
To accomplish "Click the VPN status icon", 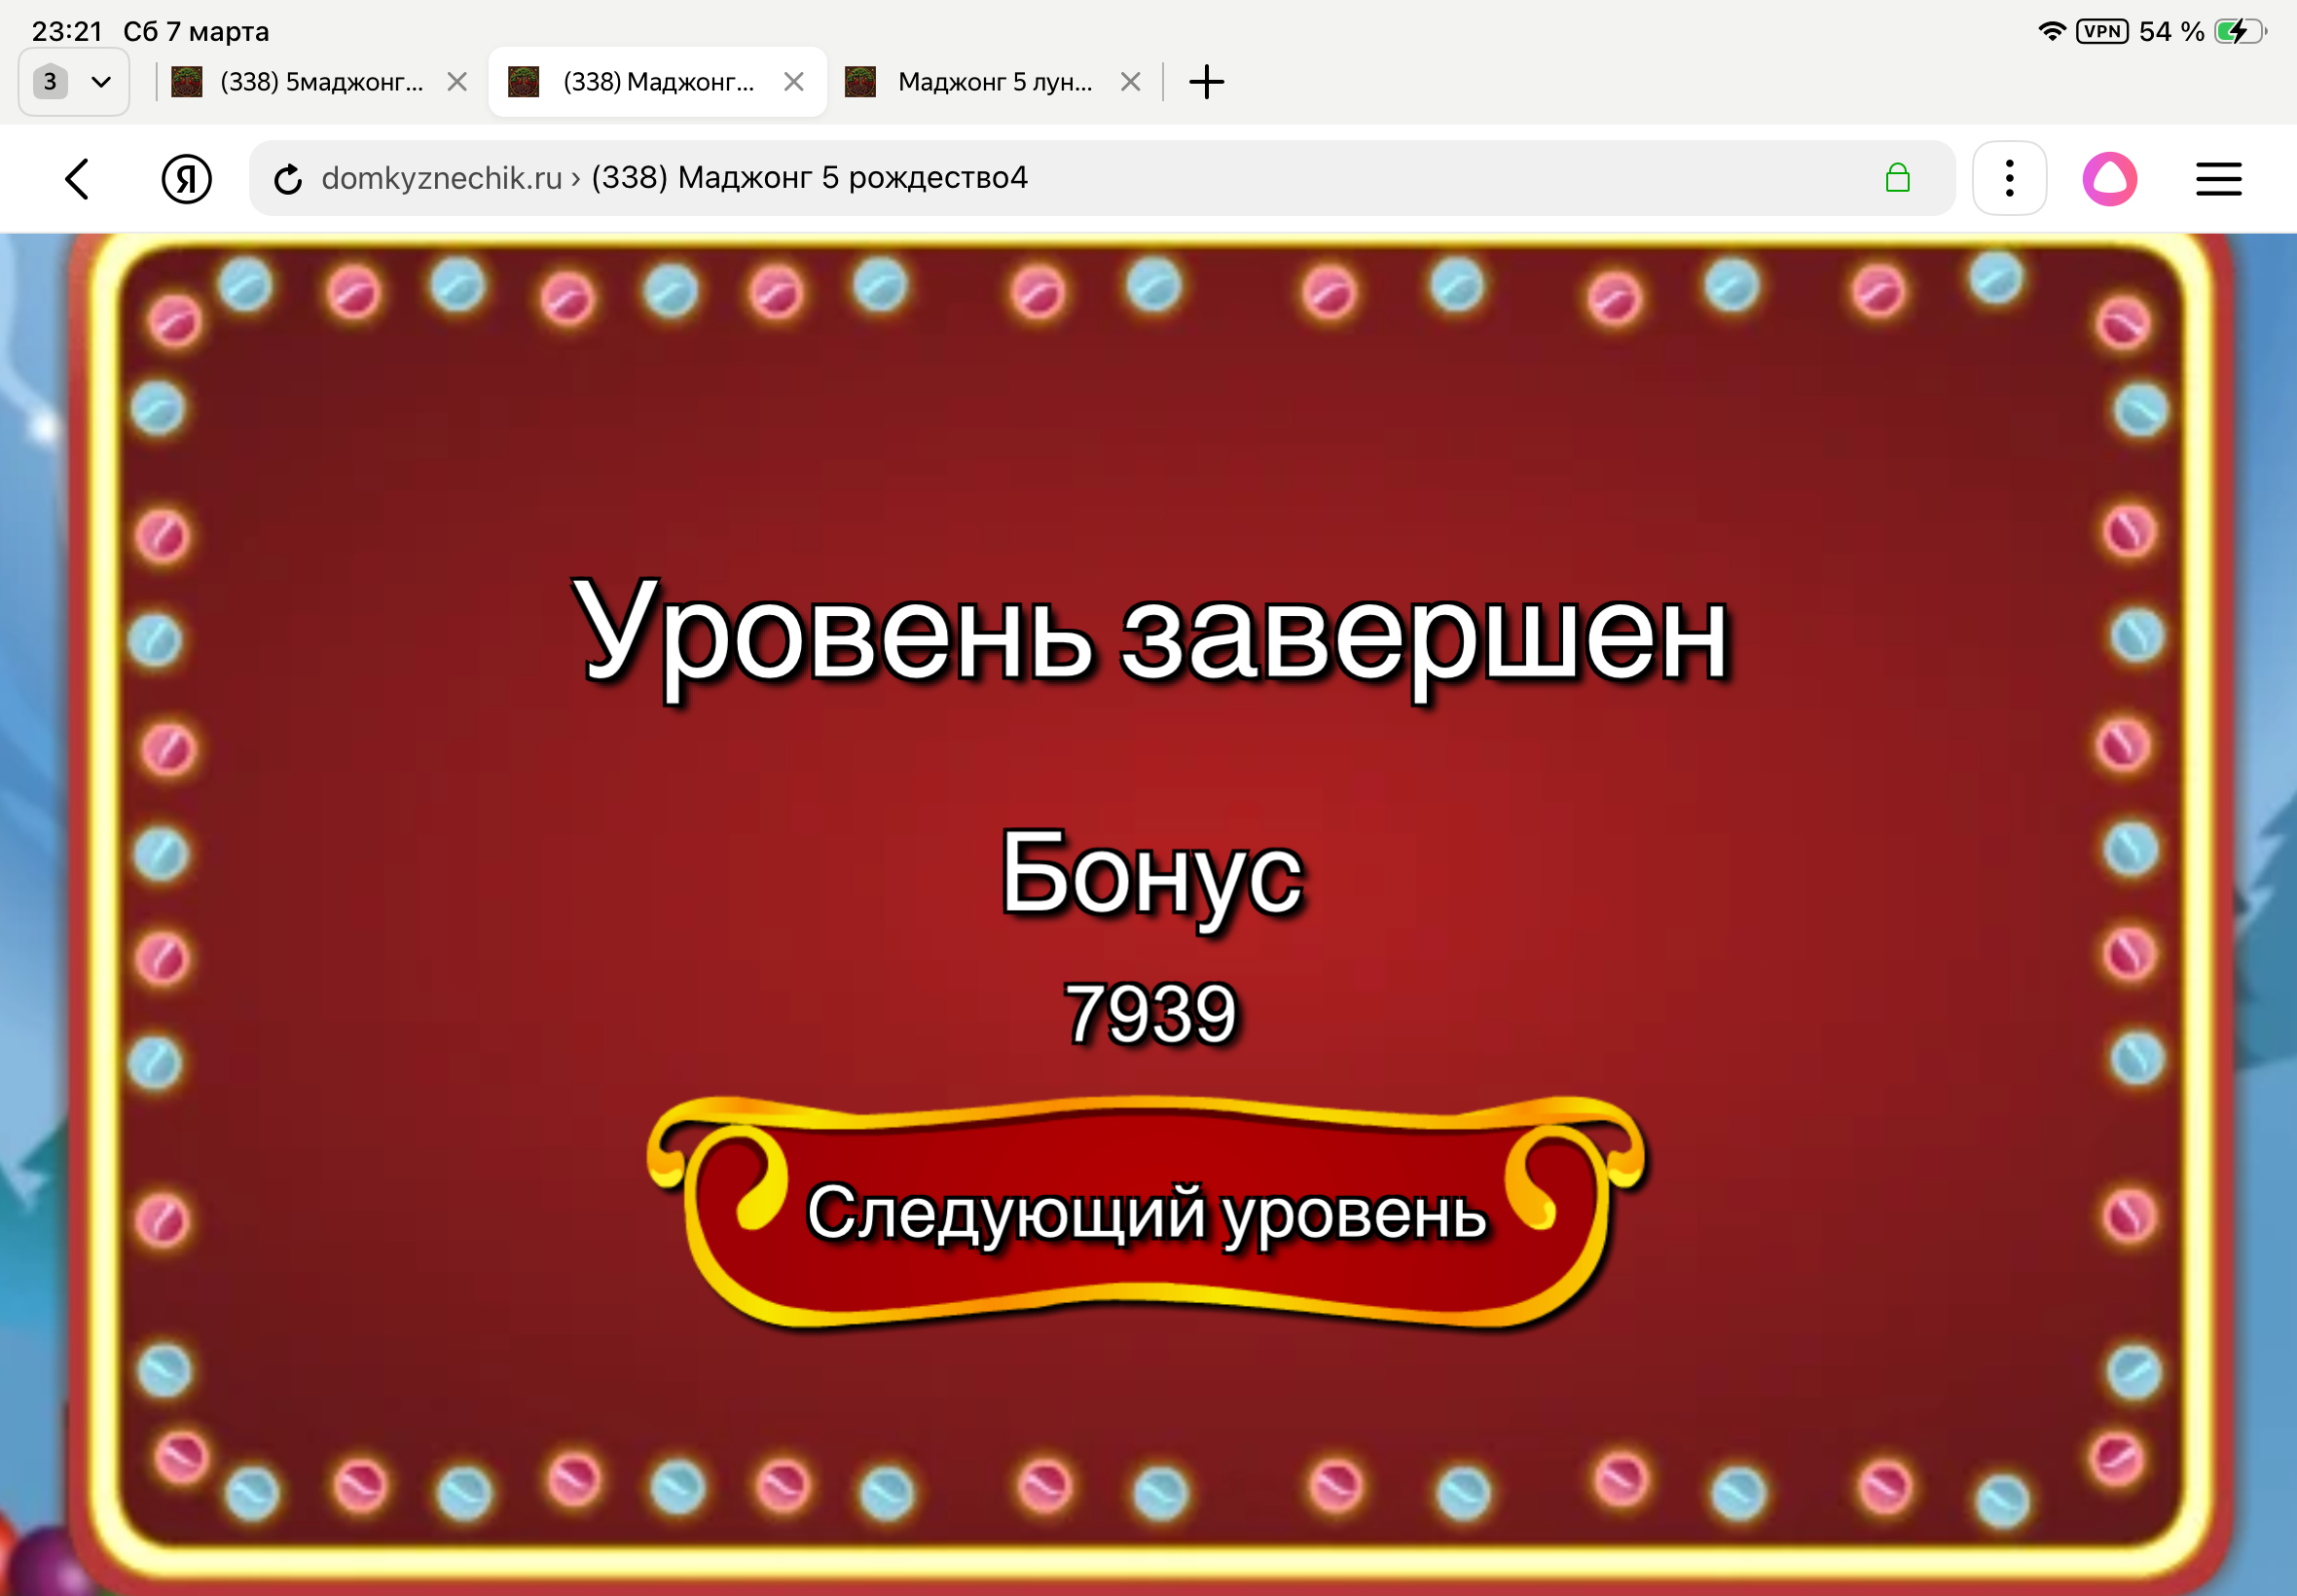I will tap(2103, 30).
